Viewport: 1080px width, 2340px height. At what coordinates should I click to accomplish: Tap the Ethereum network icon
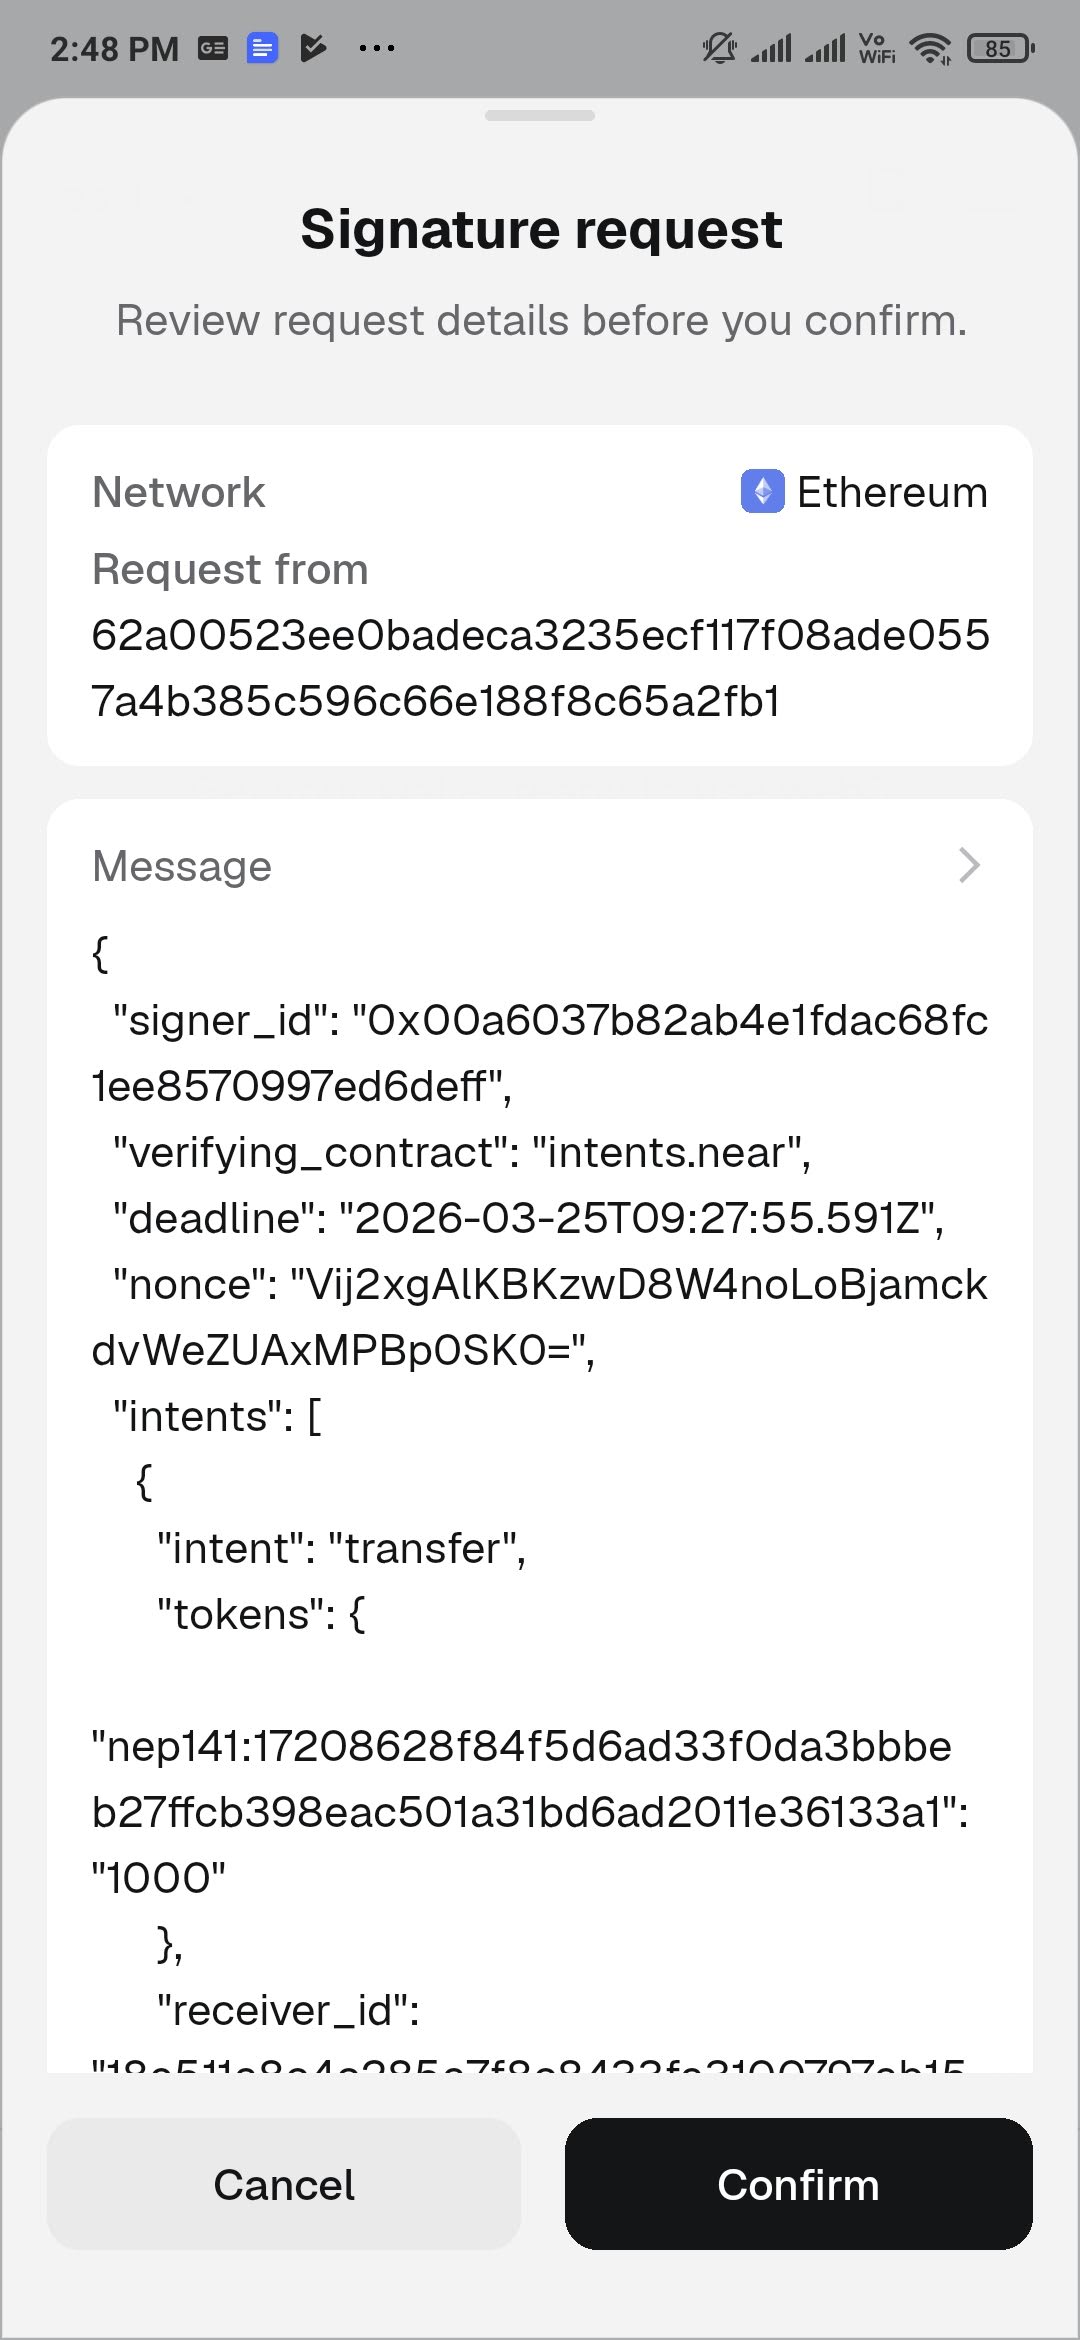click(762, 491)
